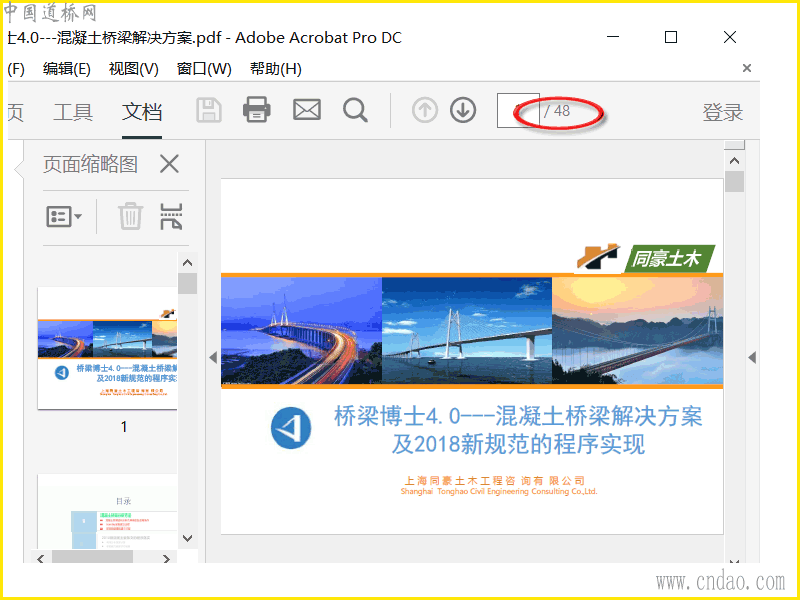Viewport: 800px width, 600px height.
Task: Click the document vertical scrollbar thumb
Action: pos(735,182)
